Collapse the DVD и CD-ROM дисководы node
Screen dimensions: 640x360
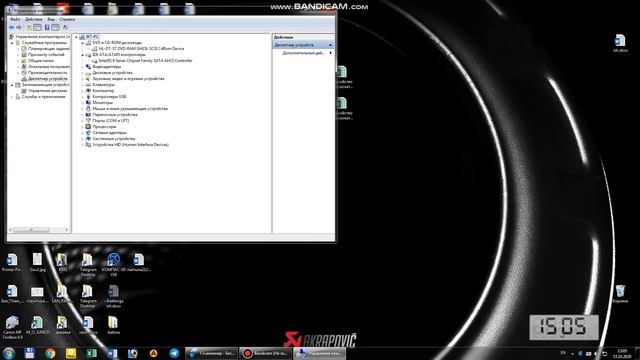point(82,43)
